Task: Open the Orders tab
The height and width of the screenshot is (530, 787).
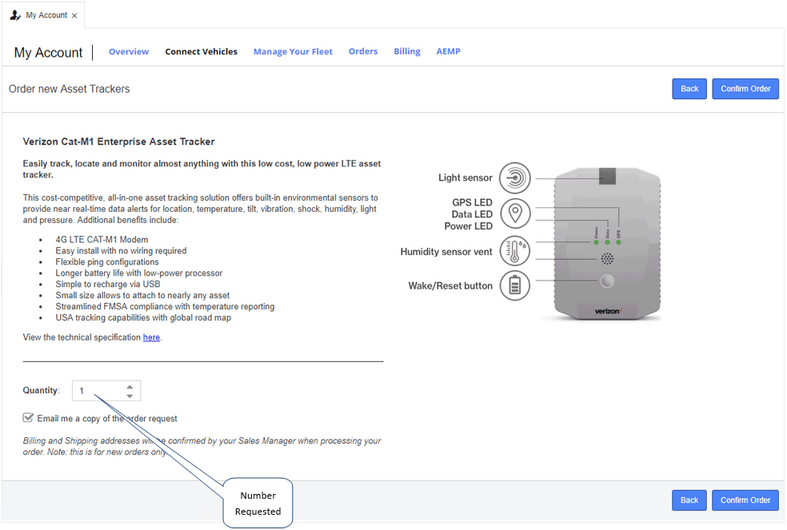Action: tap(363, 51)
